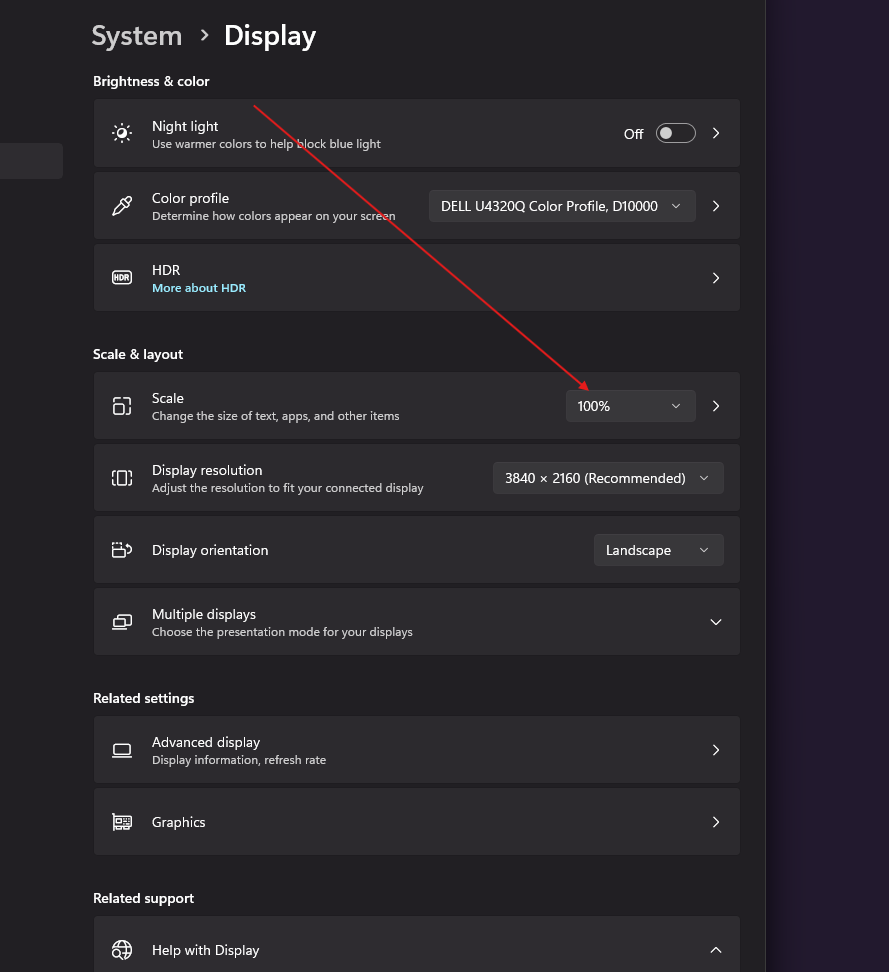Collapse the Help with Display section
This screenshot has width=889, height=972.
coord(715,949)
